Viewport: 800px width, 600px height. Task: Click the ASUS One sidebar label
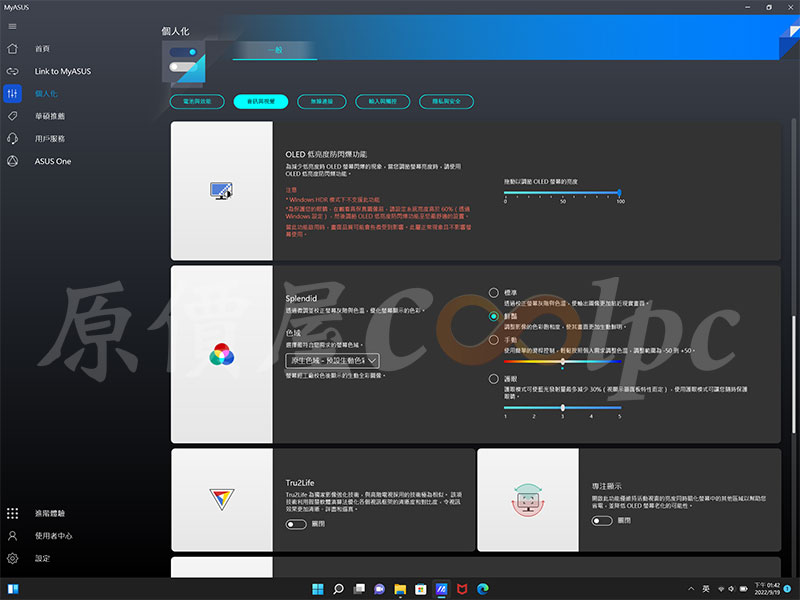tap(53, 161)
